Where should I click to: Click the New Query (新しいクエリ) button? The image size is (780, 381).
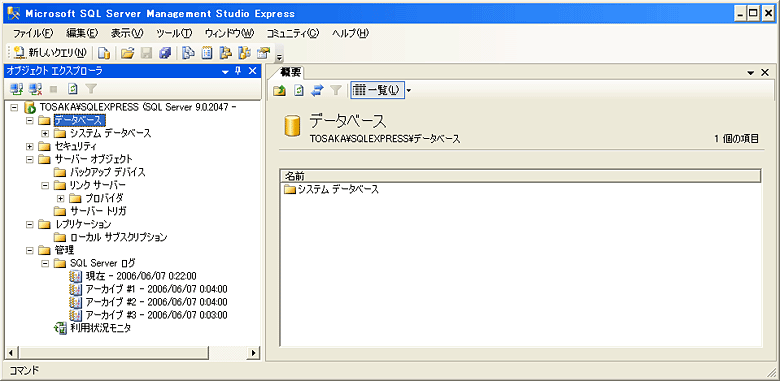(x=50, y=53)
